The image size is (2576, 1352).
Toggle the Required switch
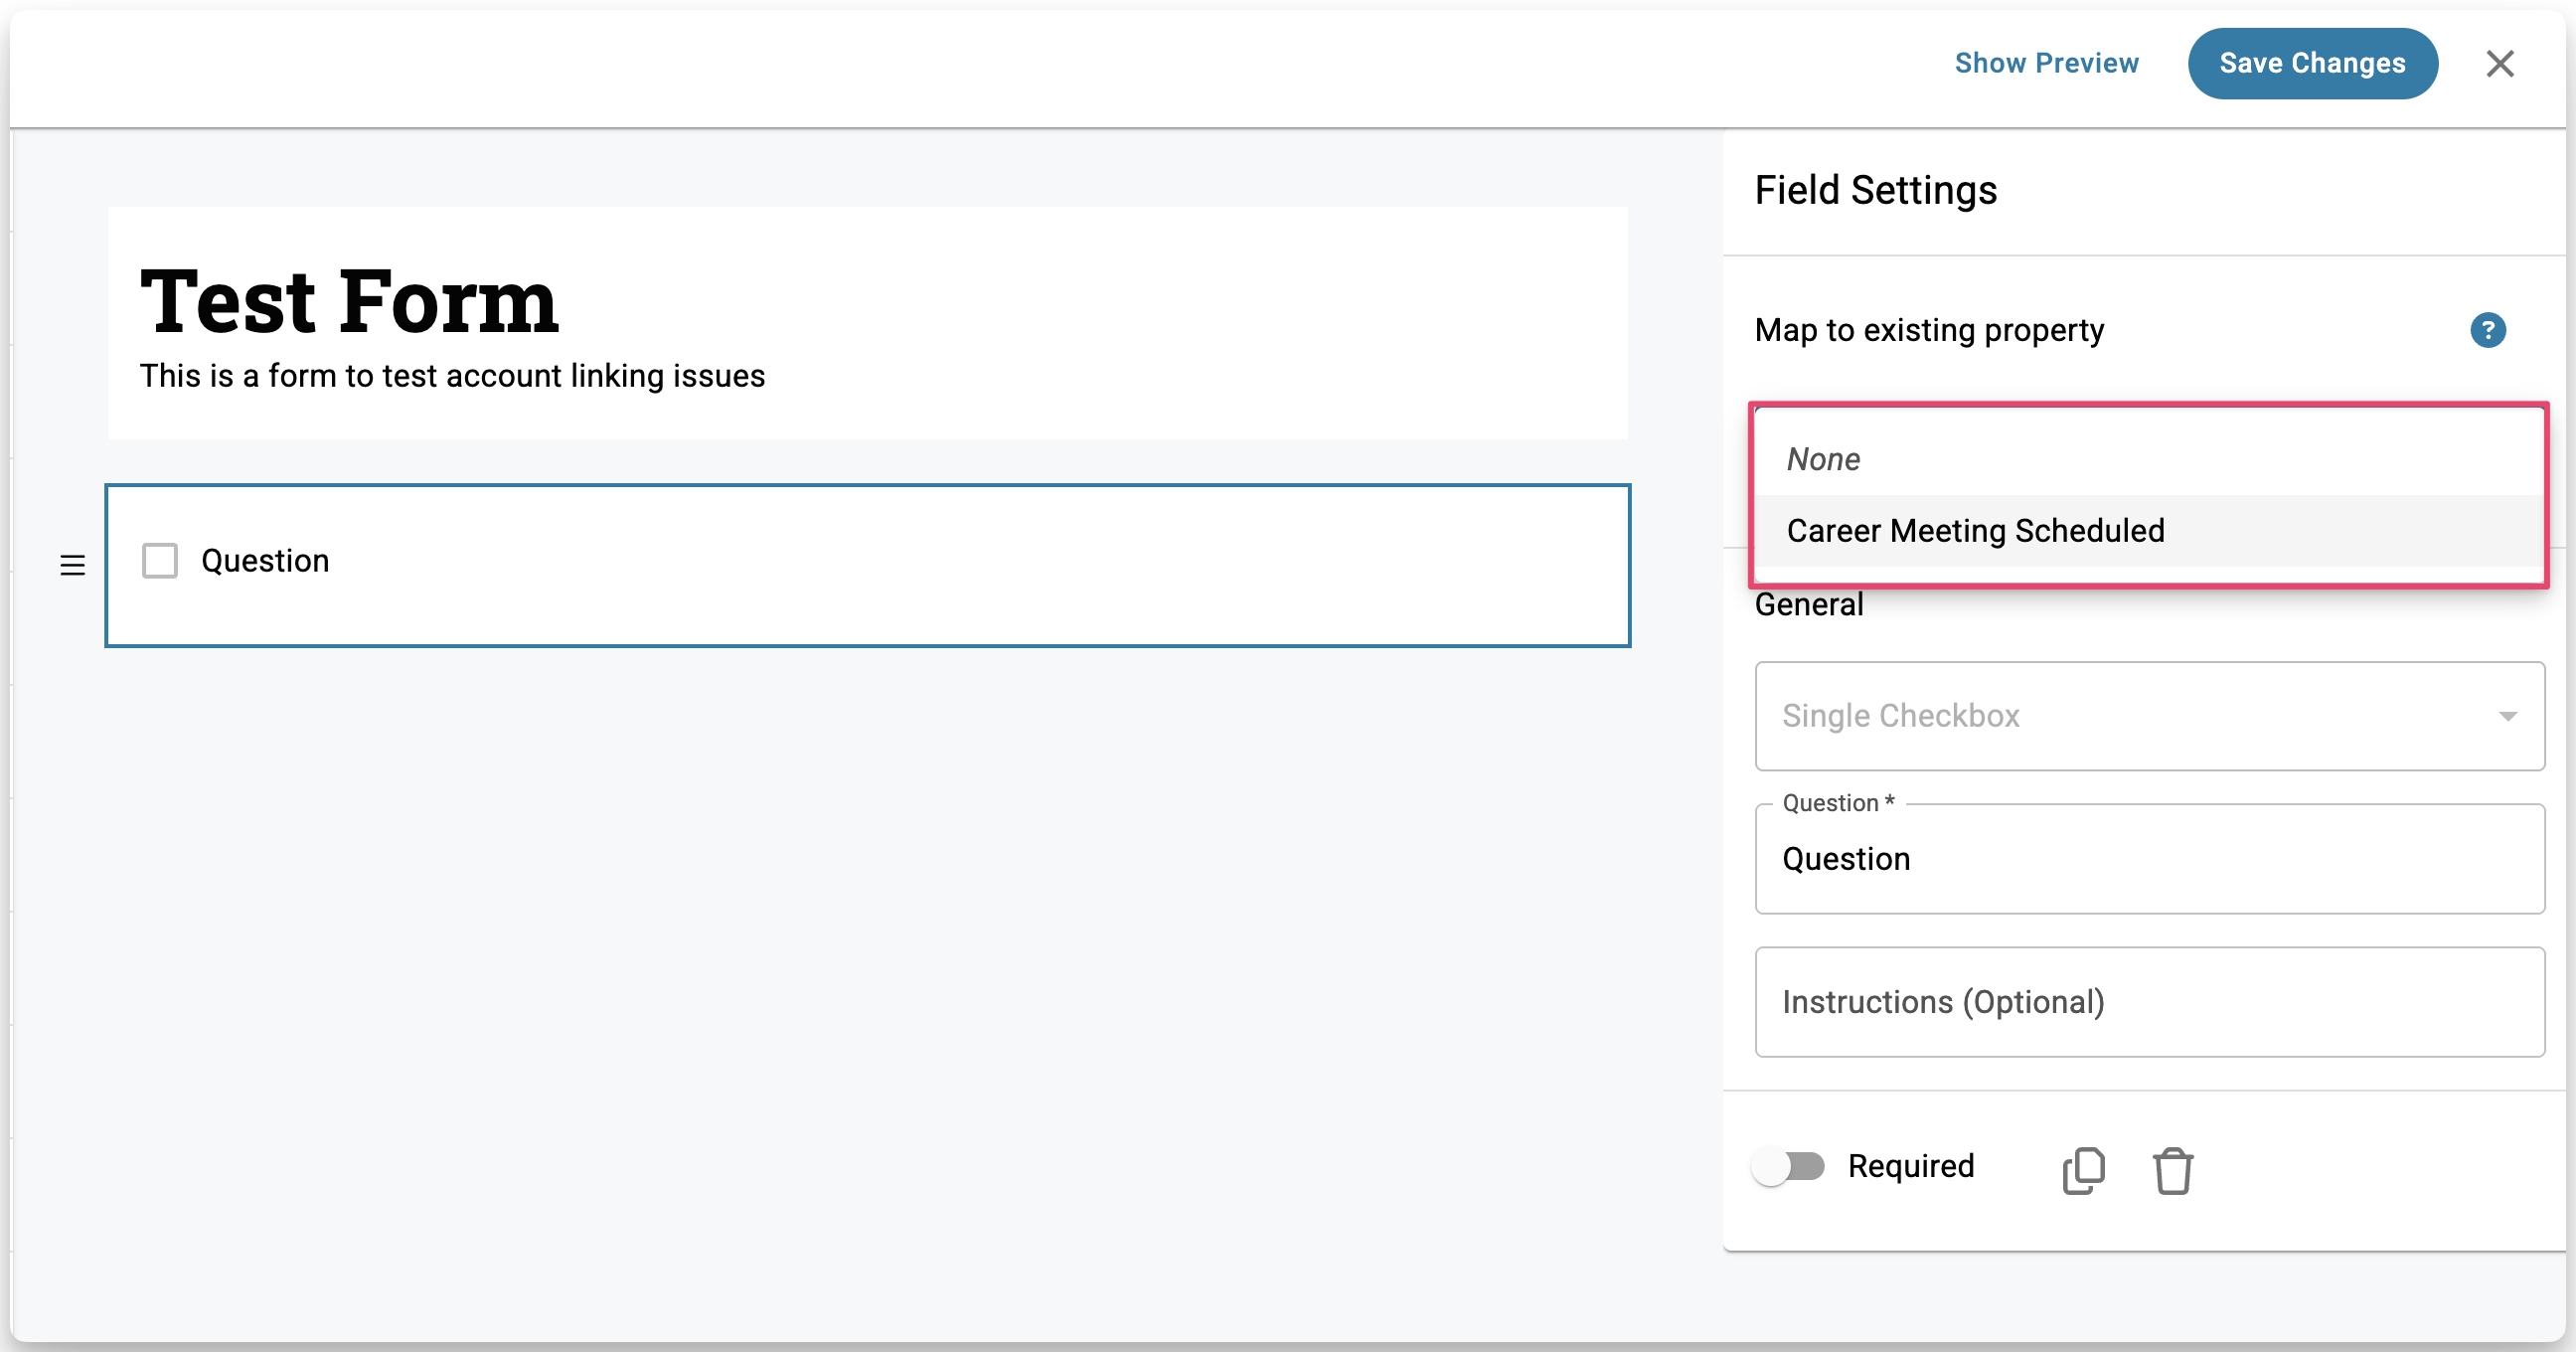pyautogui.click(x=1788, y=1166)
